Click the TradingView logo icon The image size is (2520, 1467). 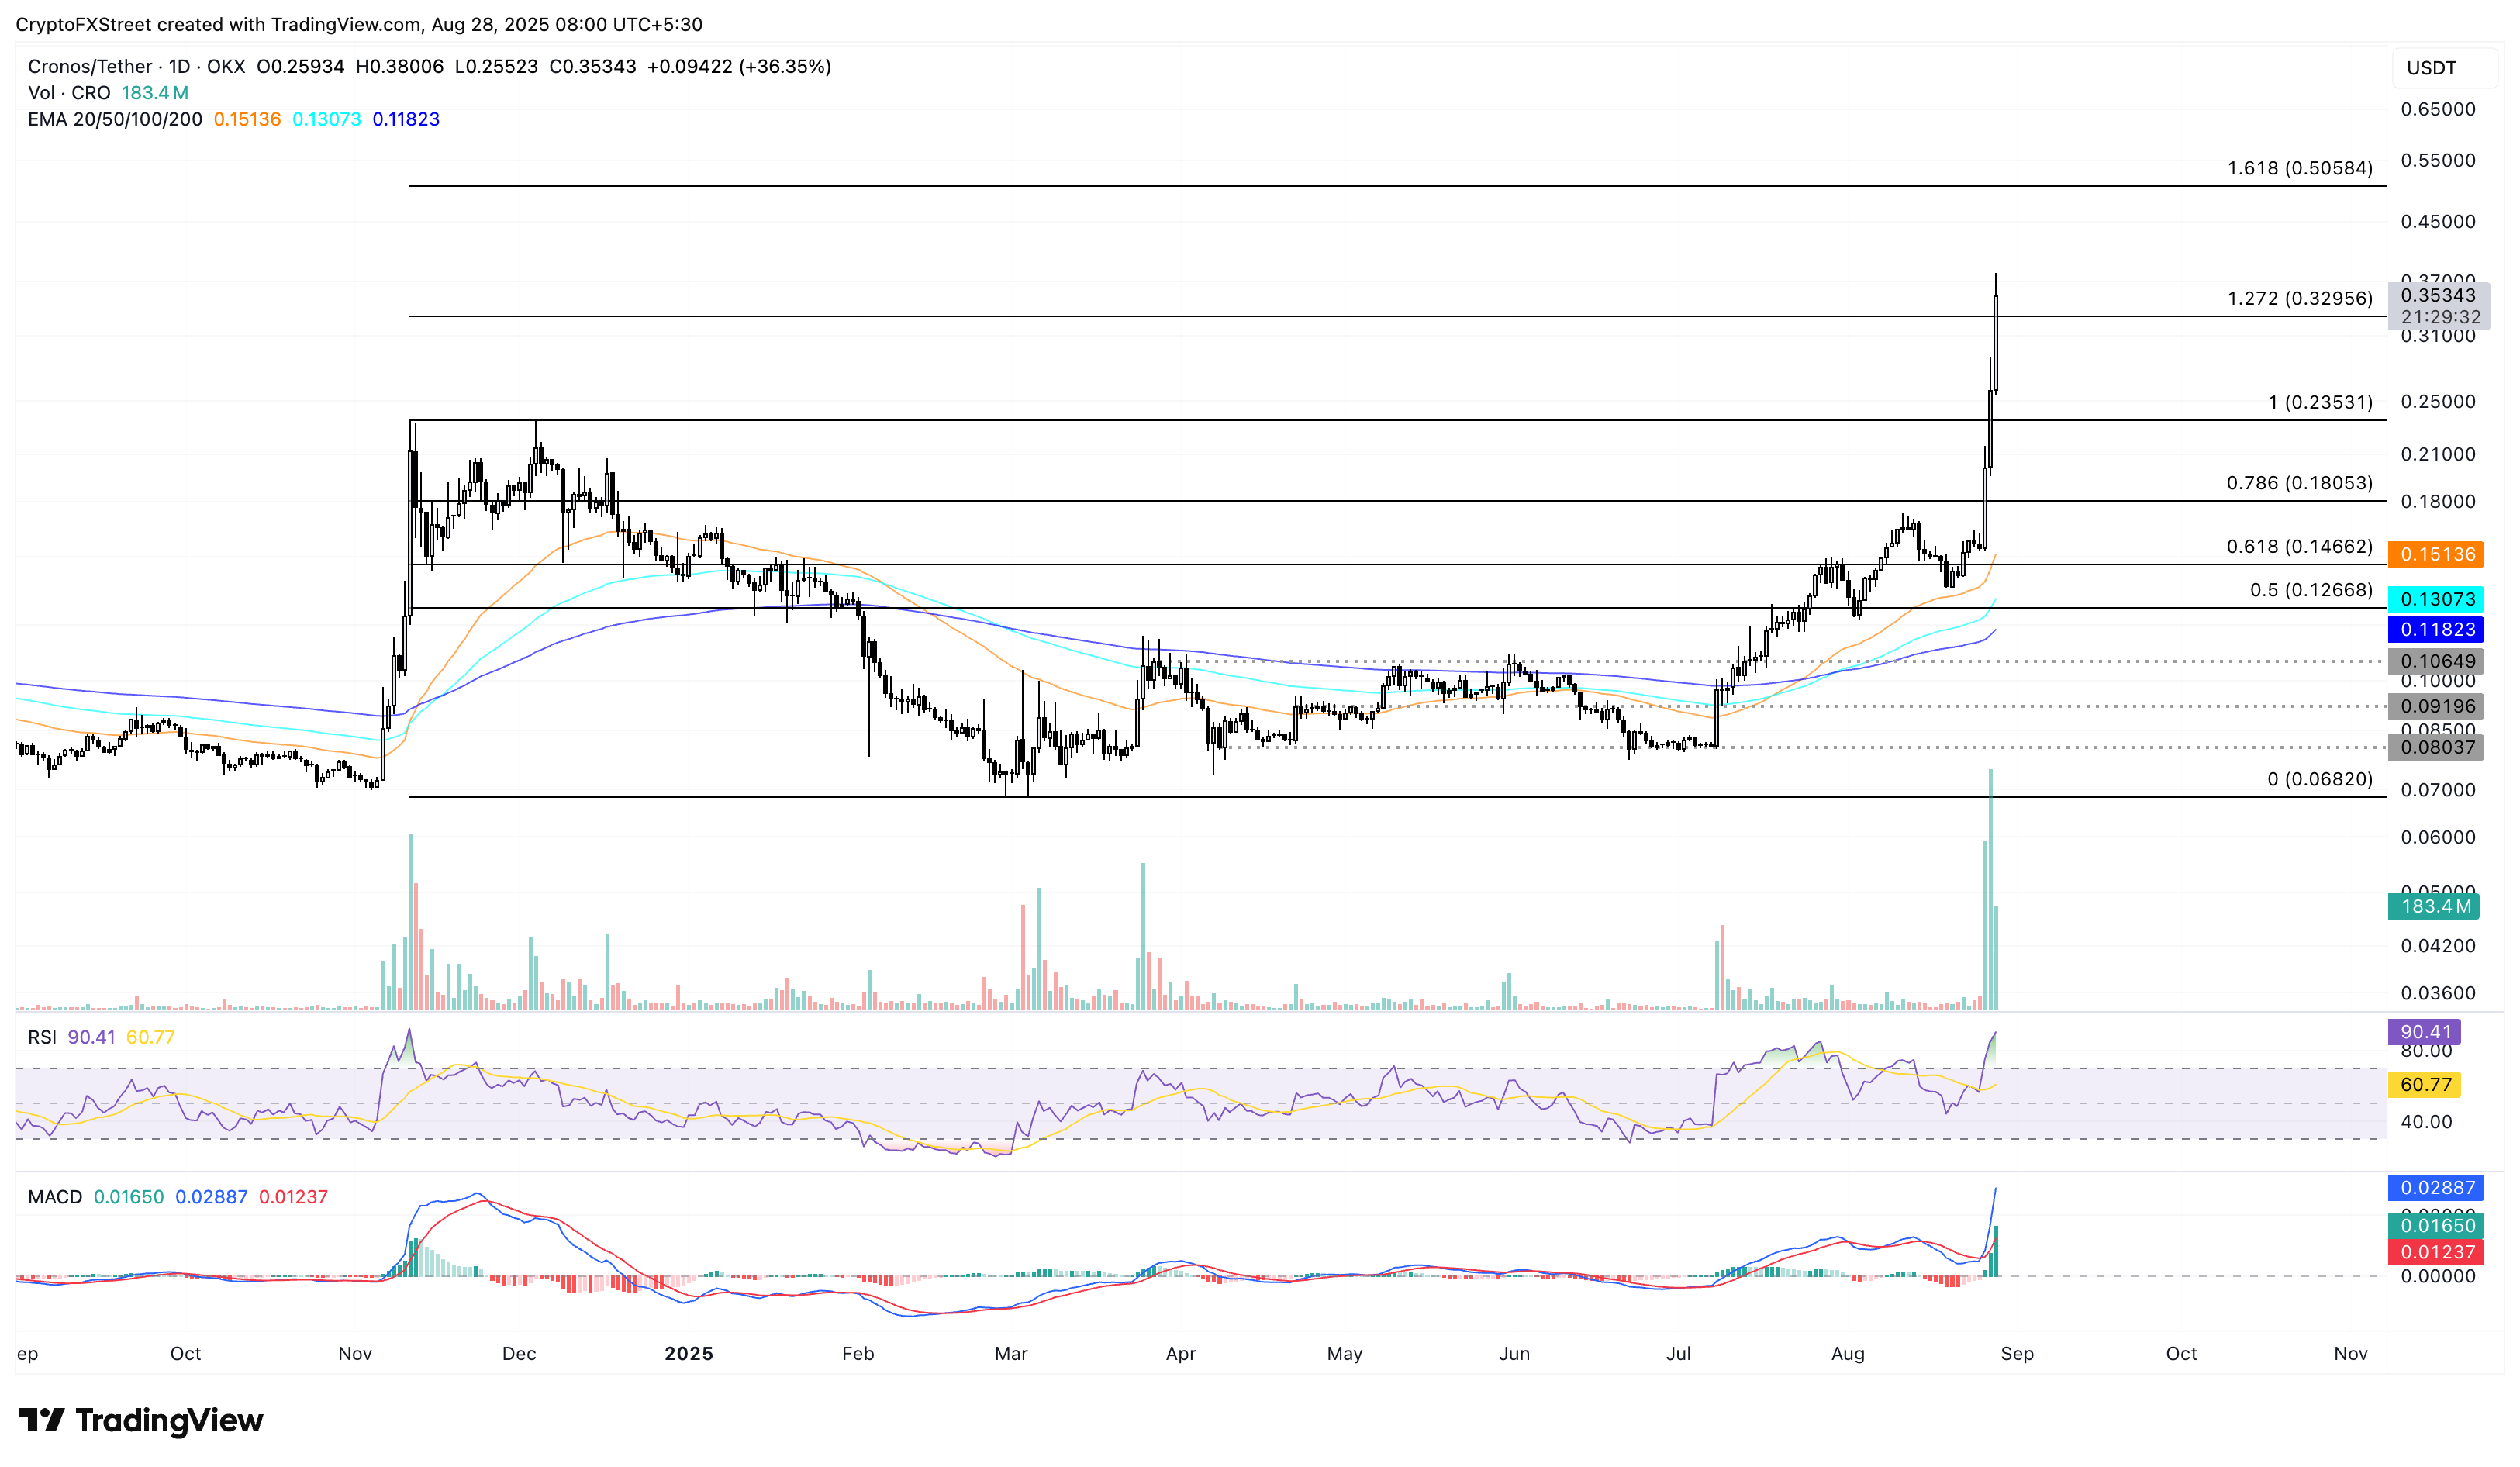(x=42, y=1420)
